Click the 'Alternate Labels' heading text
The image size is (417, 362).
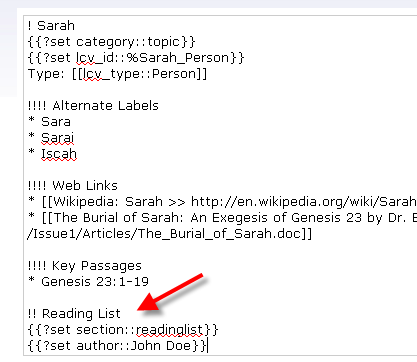pos(105,106)
